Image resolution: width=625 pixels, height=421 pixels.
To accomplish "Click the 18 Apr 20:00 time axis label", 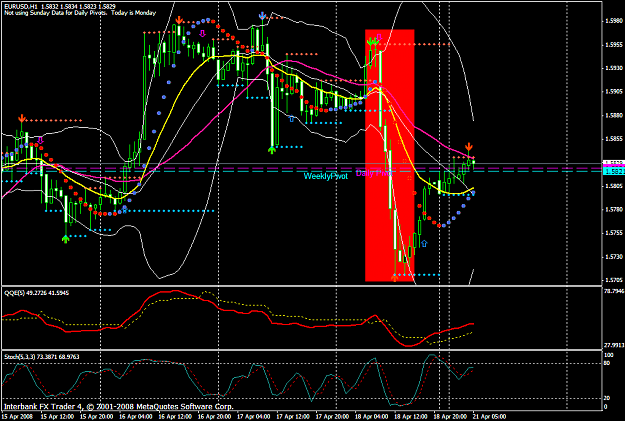I will [450, 417].
